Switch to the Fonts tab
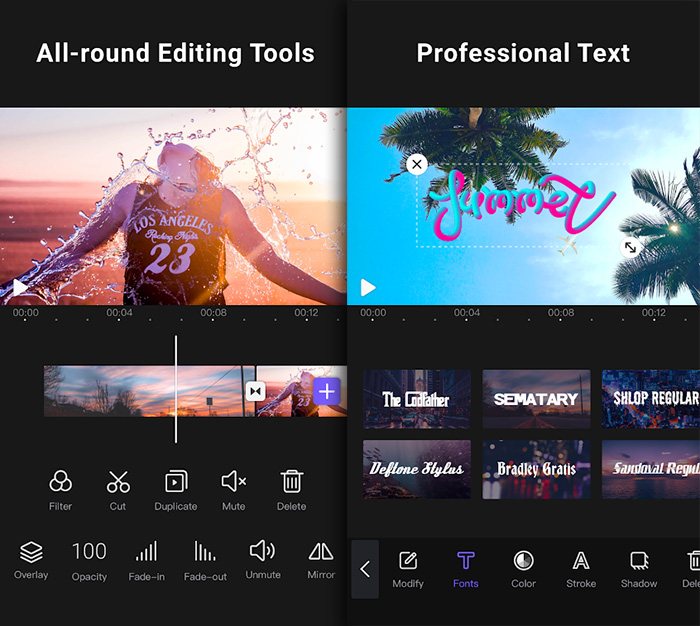The image size is (700, 626). [x=466, y=570]
